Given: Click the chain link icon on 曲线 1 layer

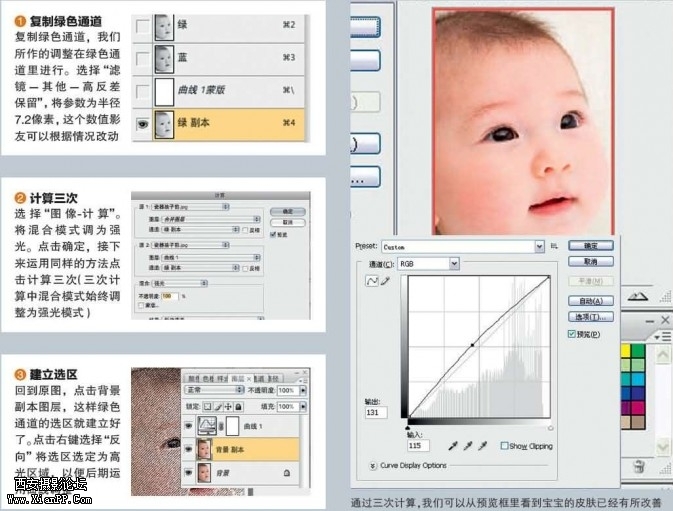Looking at the screenshot, I should tap(221, 426).
